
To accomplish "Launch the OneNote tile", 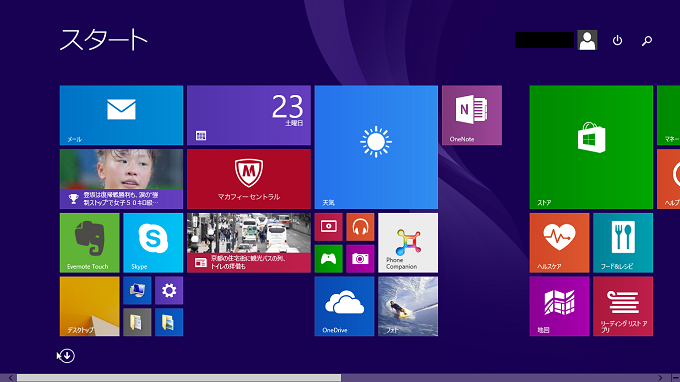I will (472, 115).
